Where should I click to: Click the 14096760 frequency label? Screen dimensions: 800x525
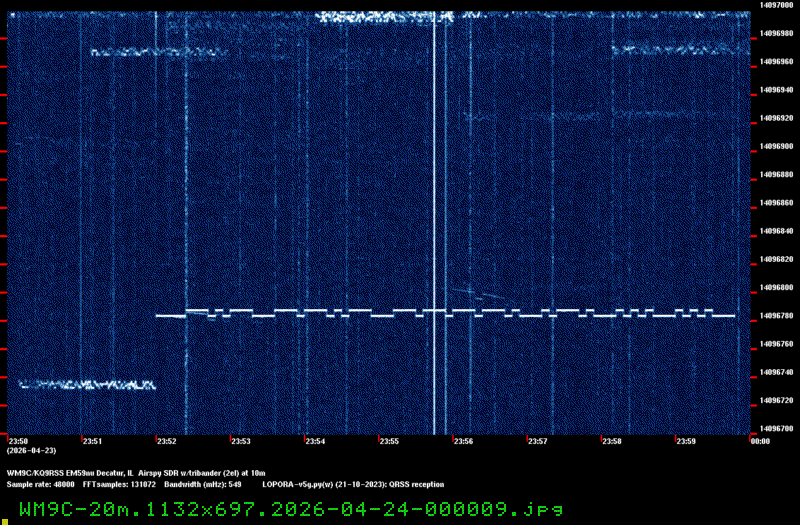(776, 344)
